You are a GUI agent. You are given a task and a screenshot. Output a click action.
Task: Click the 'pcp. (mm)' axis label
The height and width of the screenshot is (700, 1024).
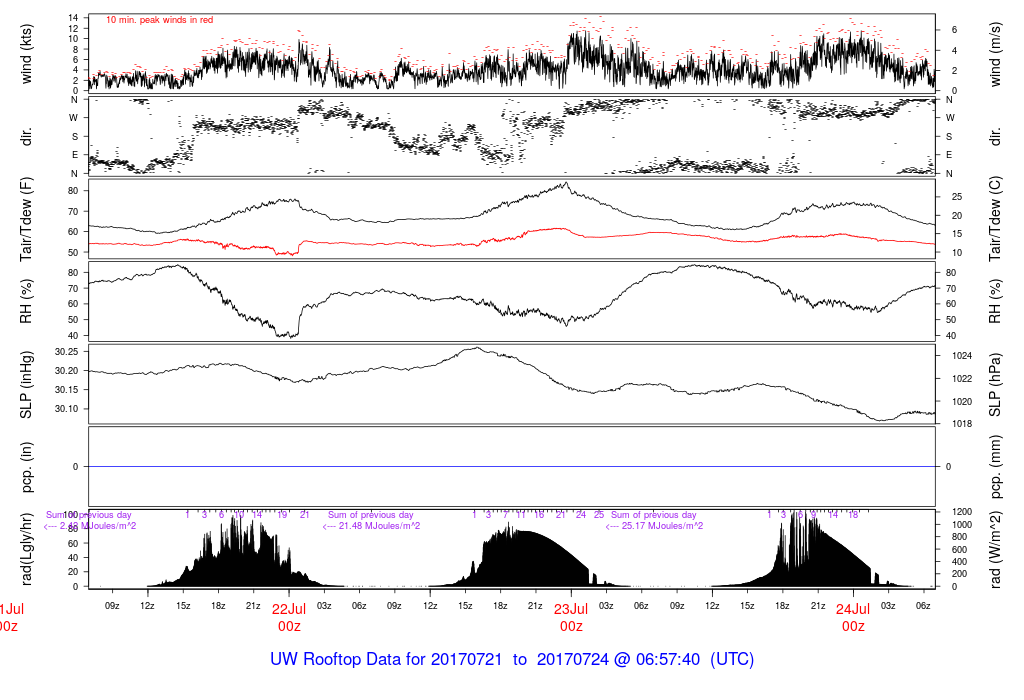click(995, 467)
